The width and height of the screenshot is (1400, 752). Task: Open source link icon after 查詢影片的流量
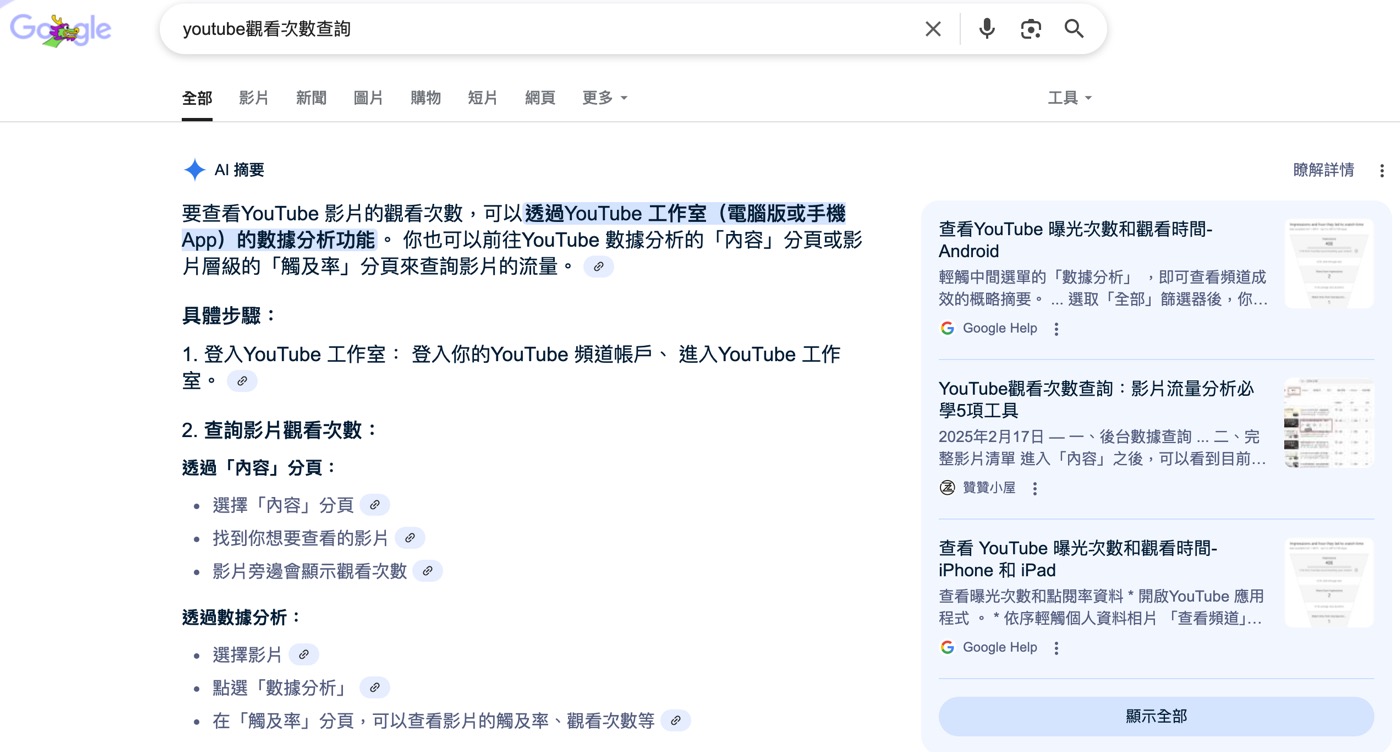point(598,267)
